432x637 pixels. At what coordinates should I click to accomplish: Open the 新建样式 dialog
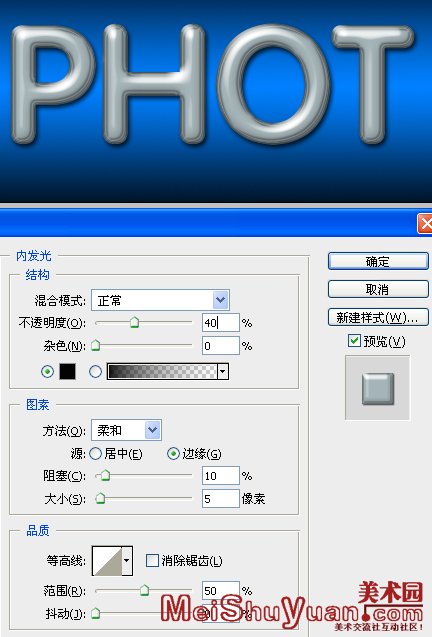point(378,317)
